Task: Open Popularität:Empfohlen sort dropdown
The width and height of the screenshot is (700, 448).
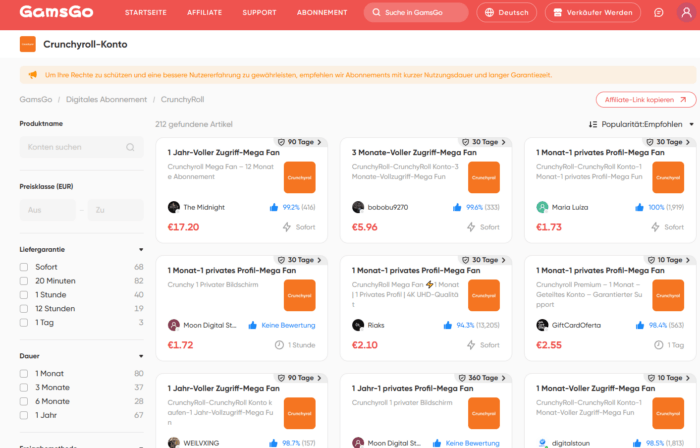Action: coord(641,124)
